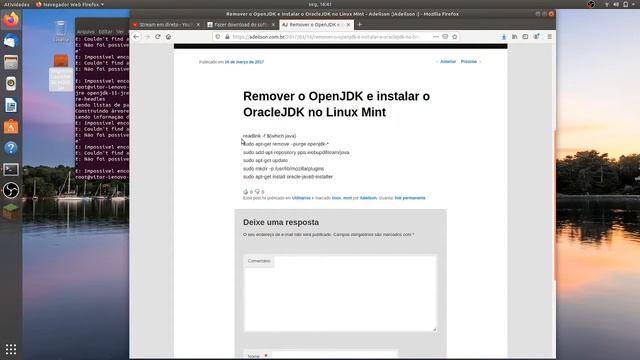Open Help from the dock
Viewport: 640px width, 360px height.
click(11, 148)
